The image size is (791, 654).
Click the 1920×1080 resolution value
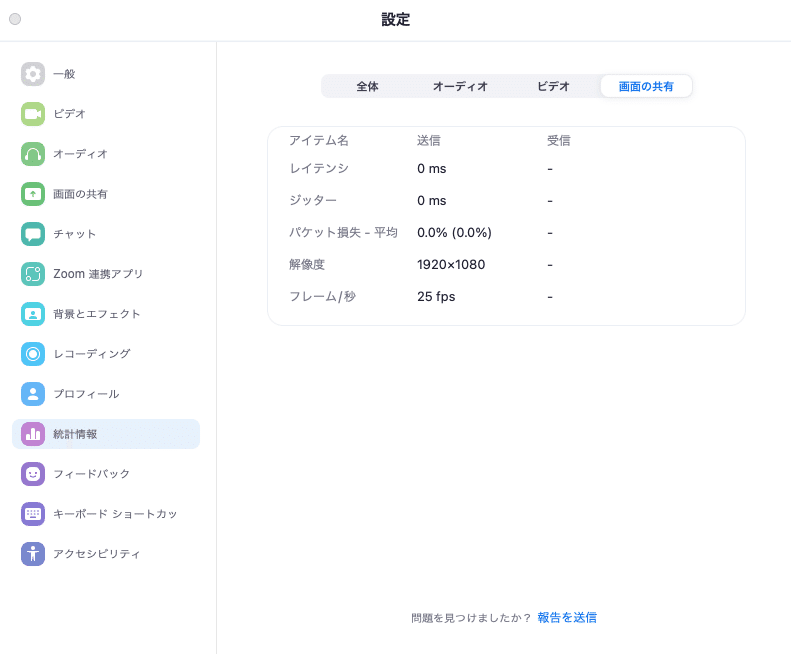[451, 264]
